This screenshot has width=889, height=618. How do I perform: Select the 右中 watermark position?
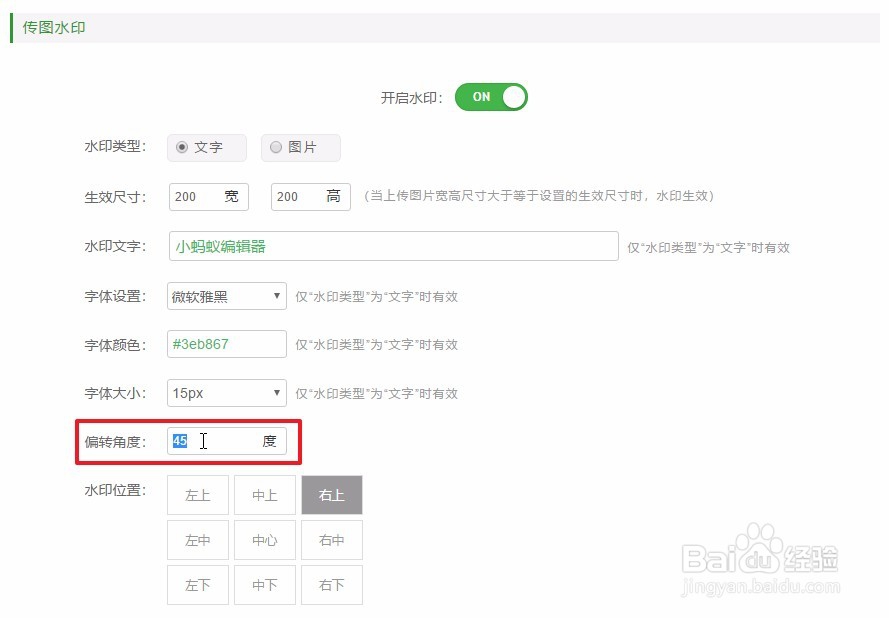point(331,539)
